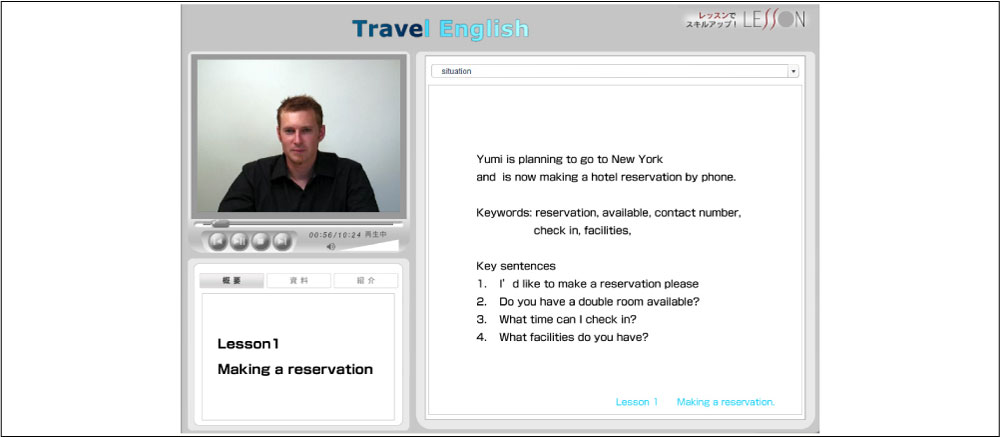
Task: Click sentence 'I'd like to make a reservation please'
Action: (x=599, y=284)
